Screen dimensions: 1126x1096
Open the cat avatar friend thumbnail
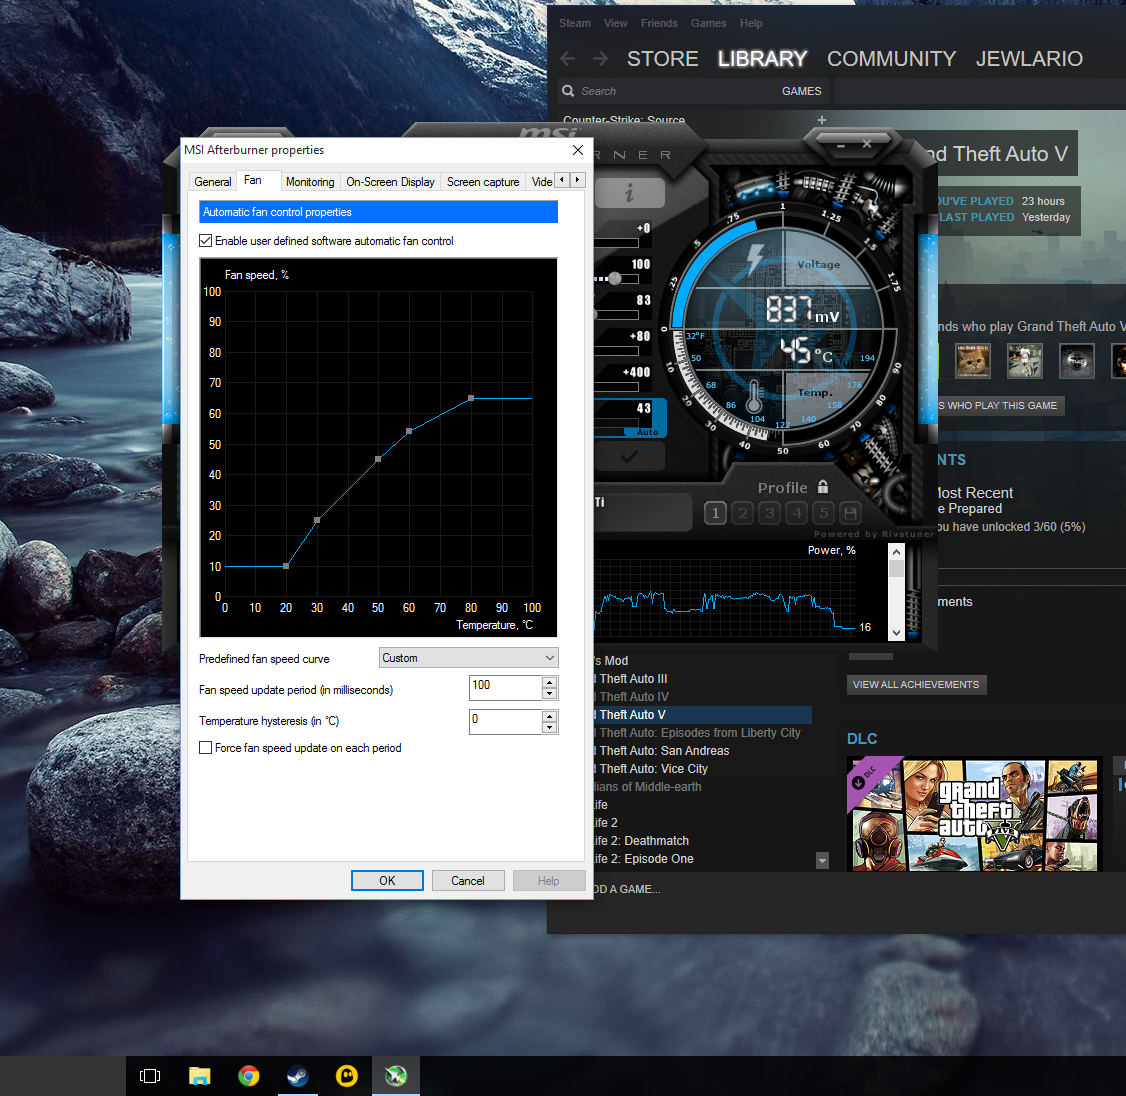(973, 361)
